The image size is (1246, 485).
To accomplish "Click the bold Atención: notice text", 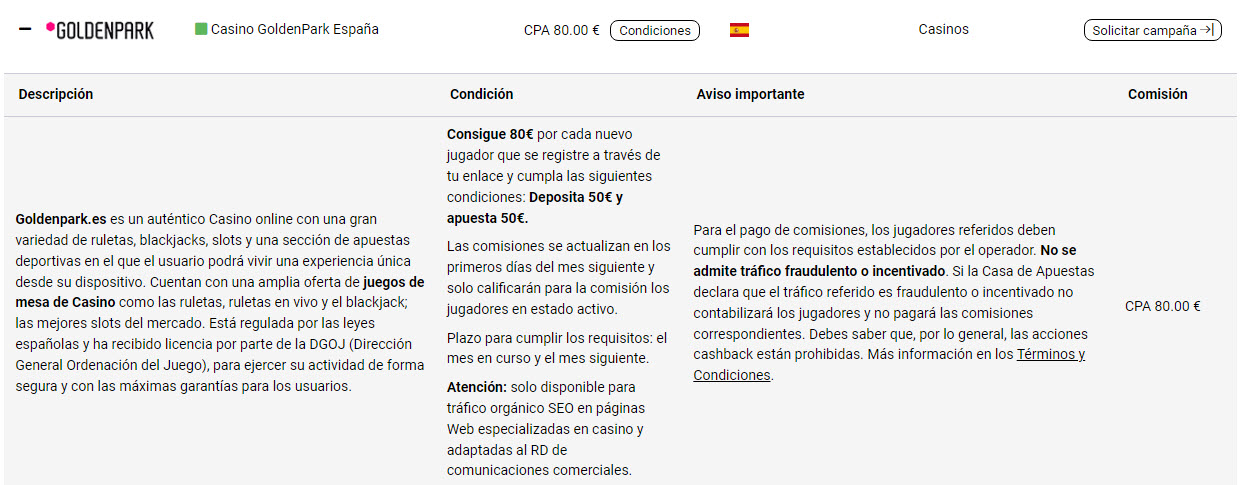I will (477, 387).
